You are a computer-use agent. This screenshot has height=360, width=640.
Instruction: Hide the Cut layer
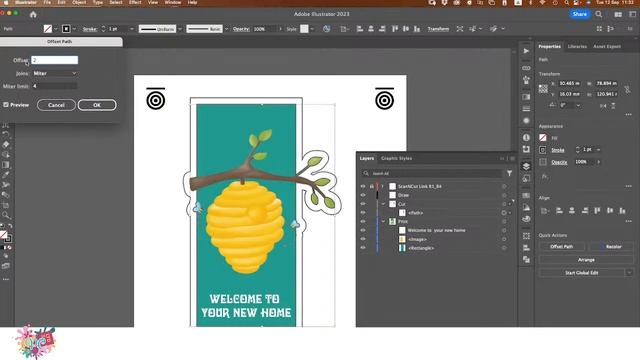363,204
